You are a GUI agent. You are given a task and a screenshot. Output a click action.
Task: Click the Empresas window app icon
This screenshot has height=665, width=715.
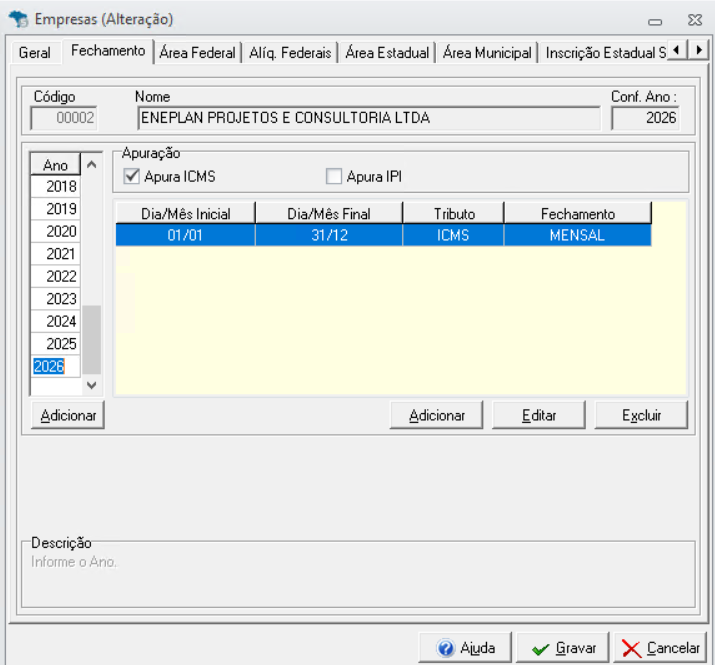coord(19,20)
